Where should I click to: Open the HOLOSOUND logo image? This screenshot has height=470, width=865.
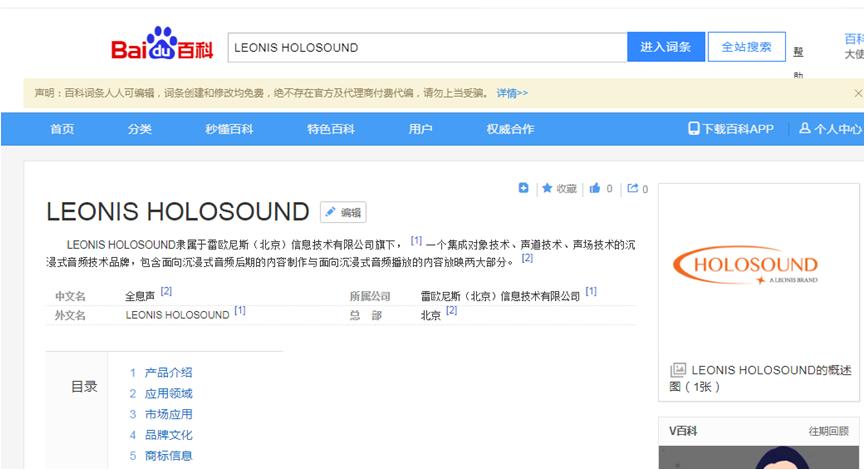point(747,265)
